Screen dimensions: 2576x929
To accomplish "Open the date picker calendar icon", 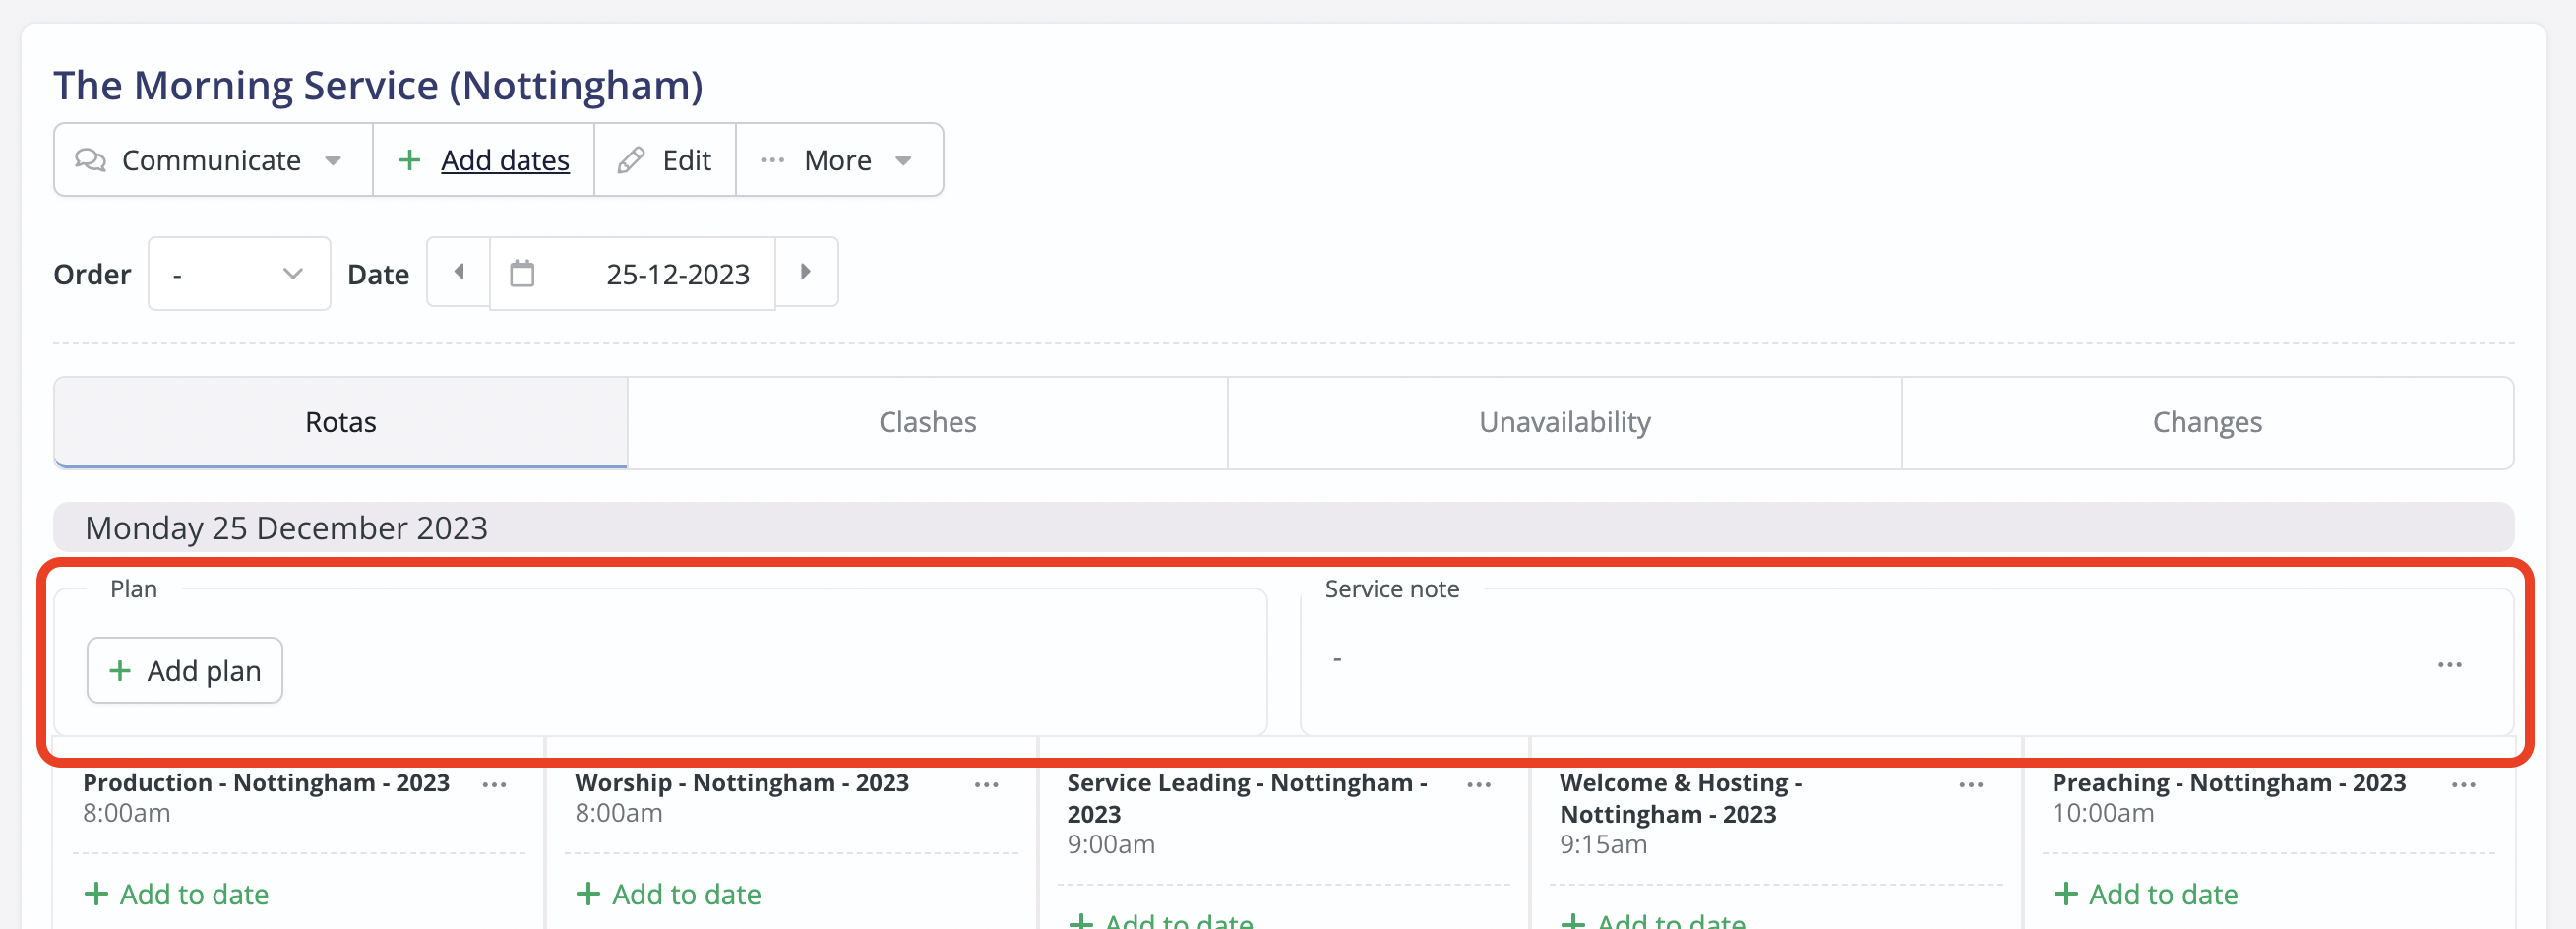I will coord(524,272).
